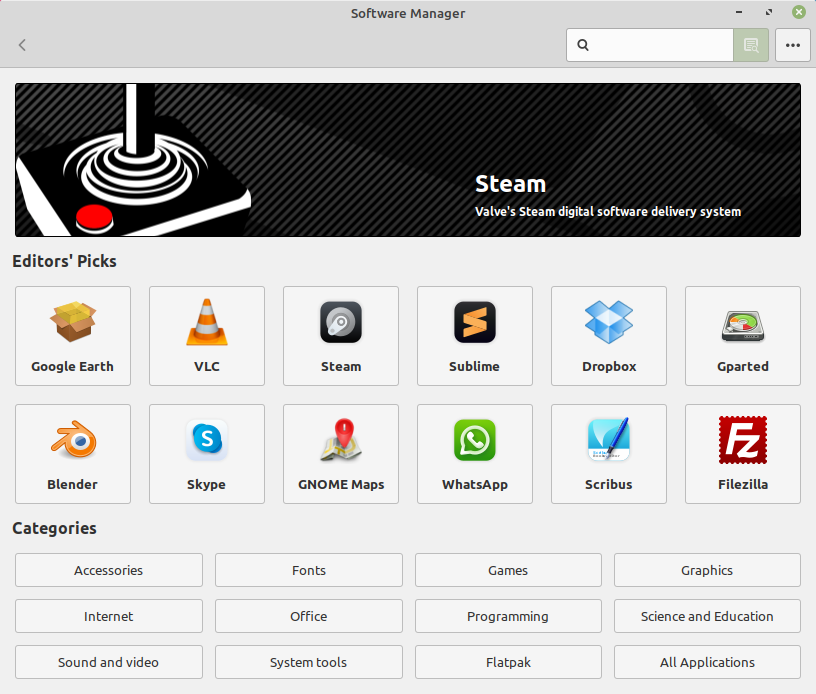
Task: Open the Gparted disk icon
Action: [743, 325]
